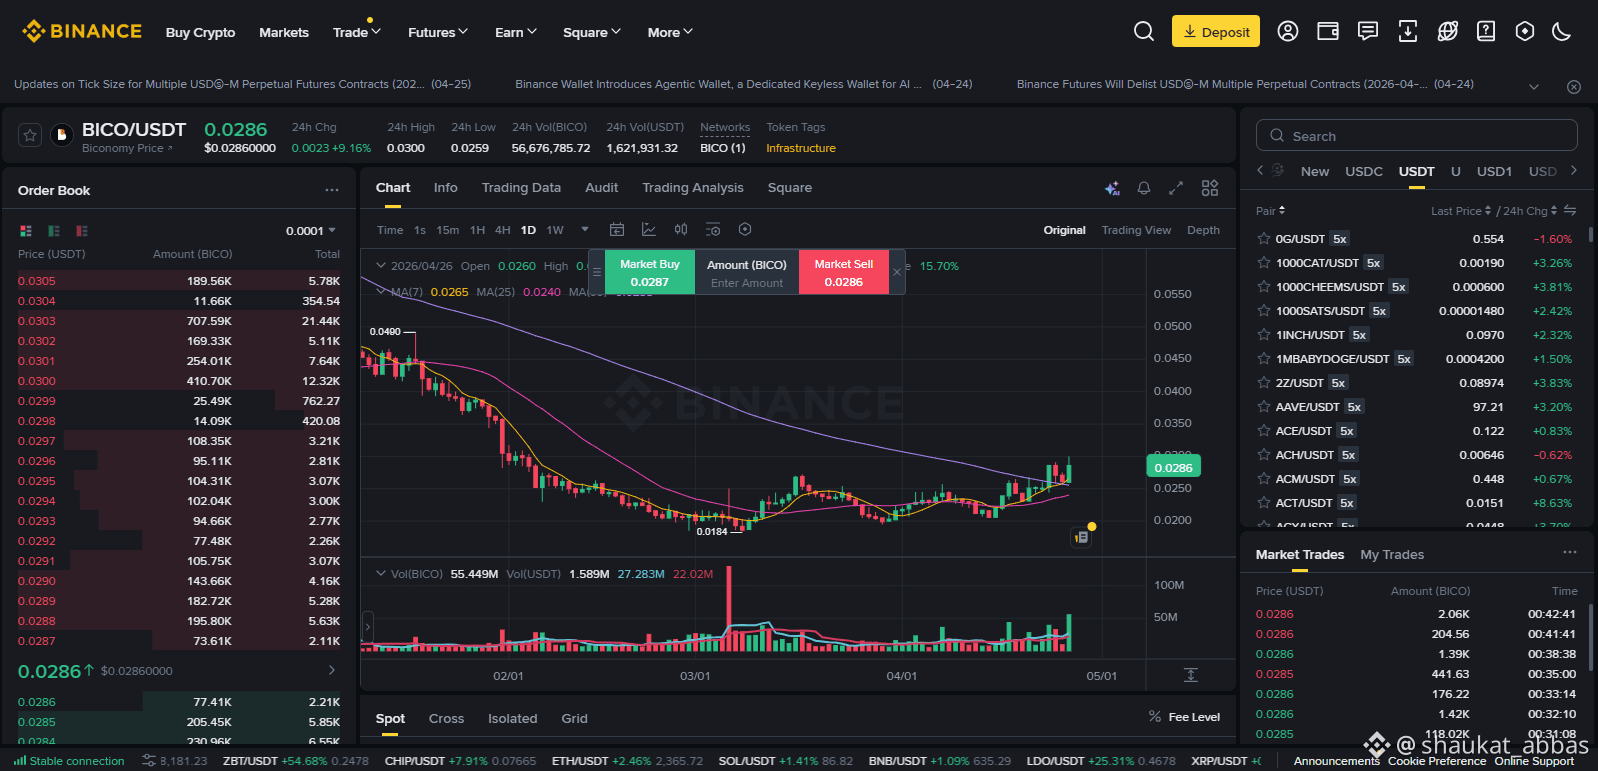Open the chat messages icon in the header

(1368, 31)
